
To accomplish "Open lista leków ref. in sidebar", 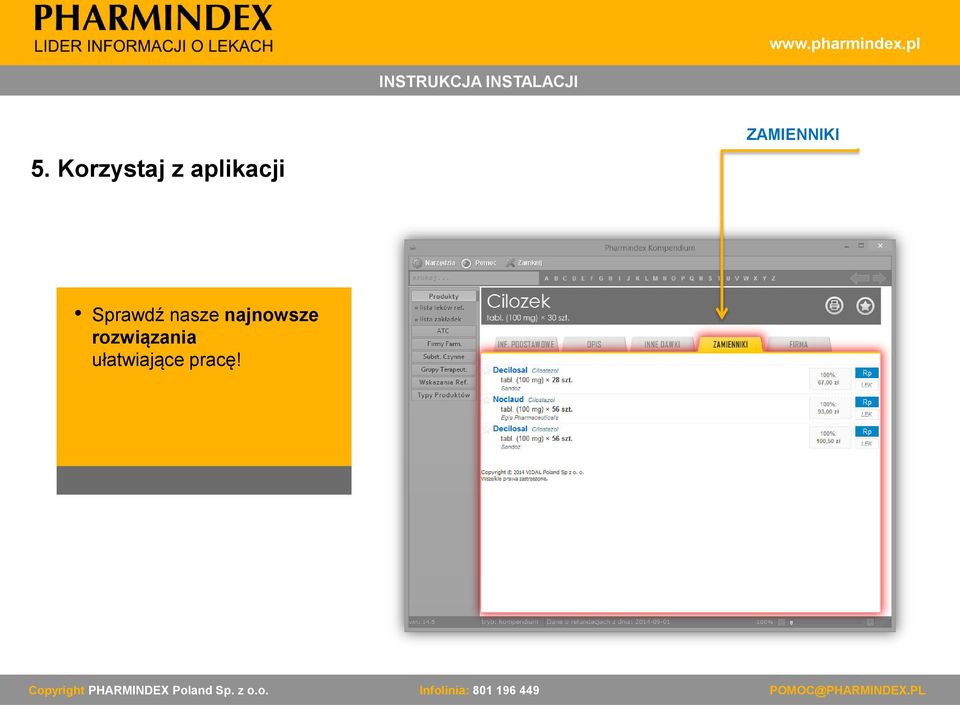I will click(x=440, y=308).
